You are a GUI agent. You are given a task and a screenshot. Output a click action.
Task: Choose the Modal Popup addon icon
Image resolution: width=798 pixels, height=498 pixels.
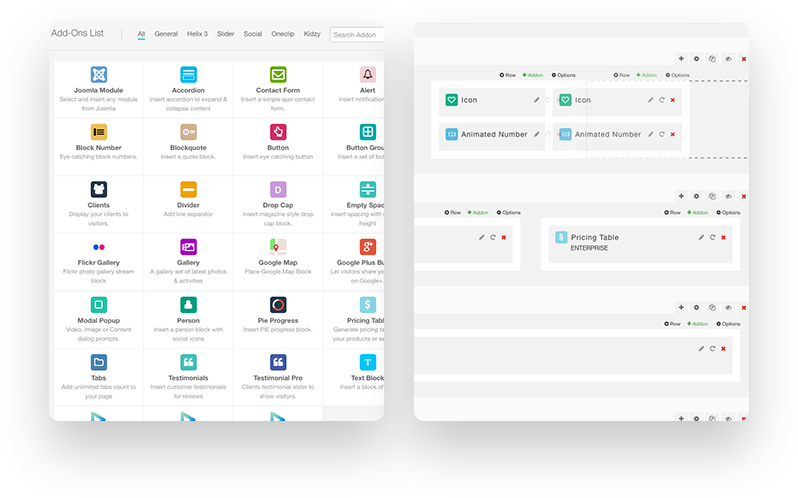tap(99, 305)
